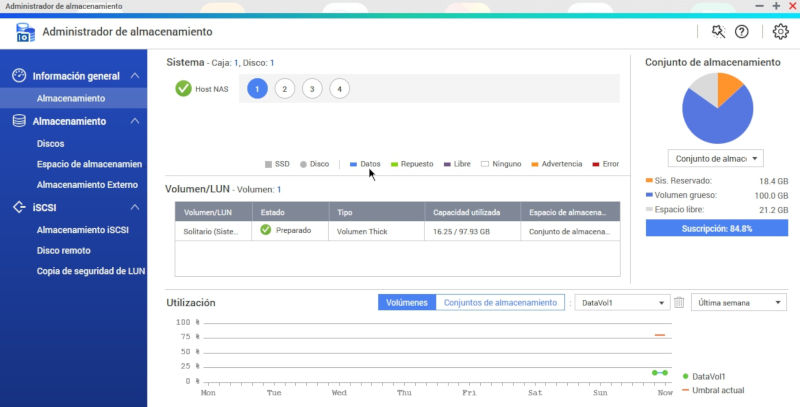Open the DataVol1 volume dropdown
Screen dimensions: 800x407
click(624, 302)
